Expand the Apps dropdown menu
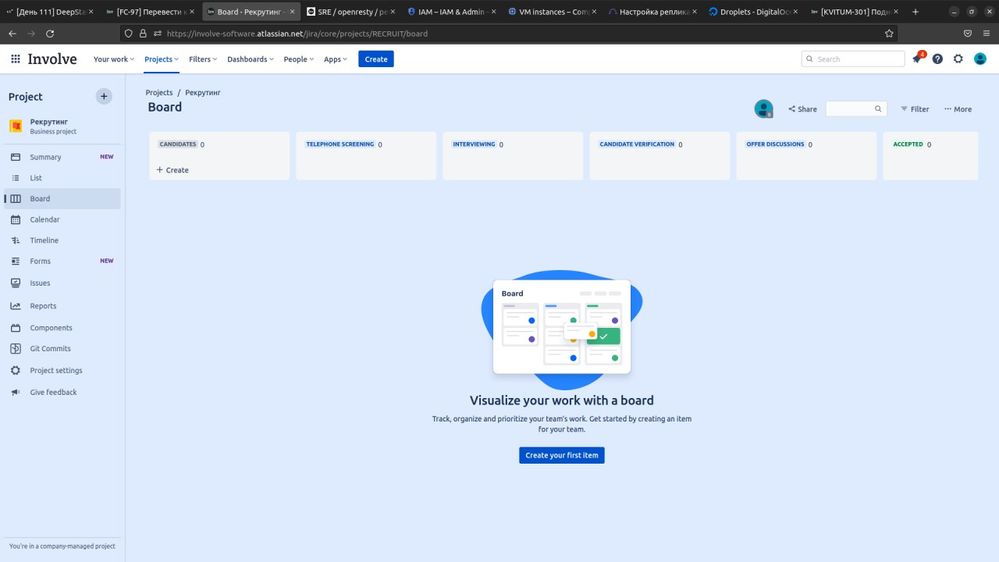Image resolution: width=999 pixels, height=562 pixels. (335, 59)
